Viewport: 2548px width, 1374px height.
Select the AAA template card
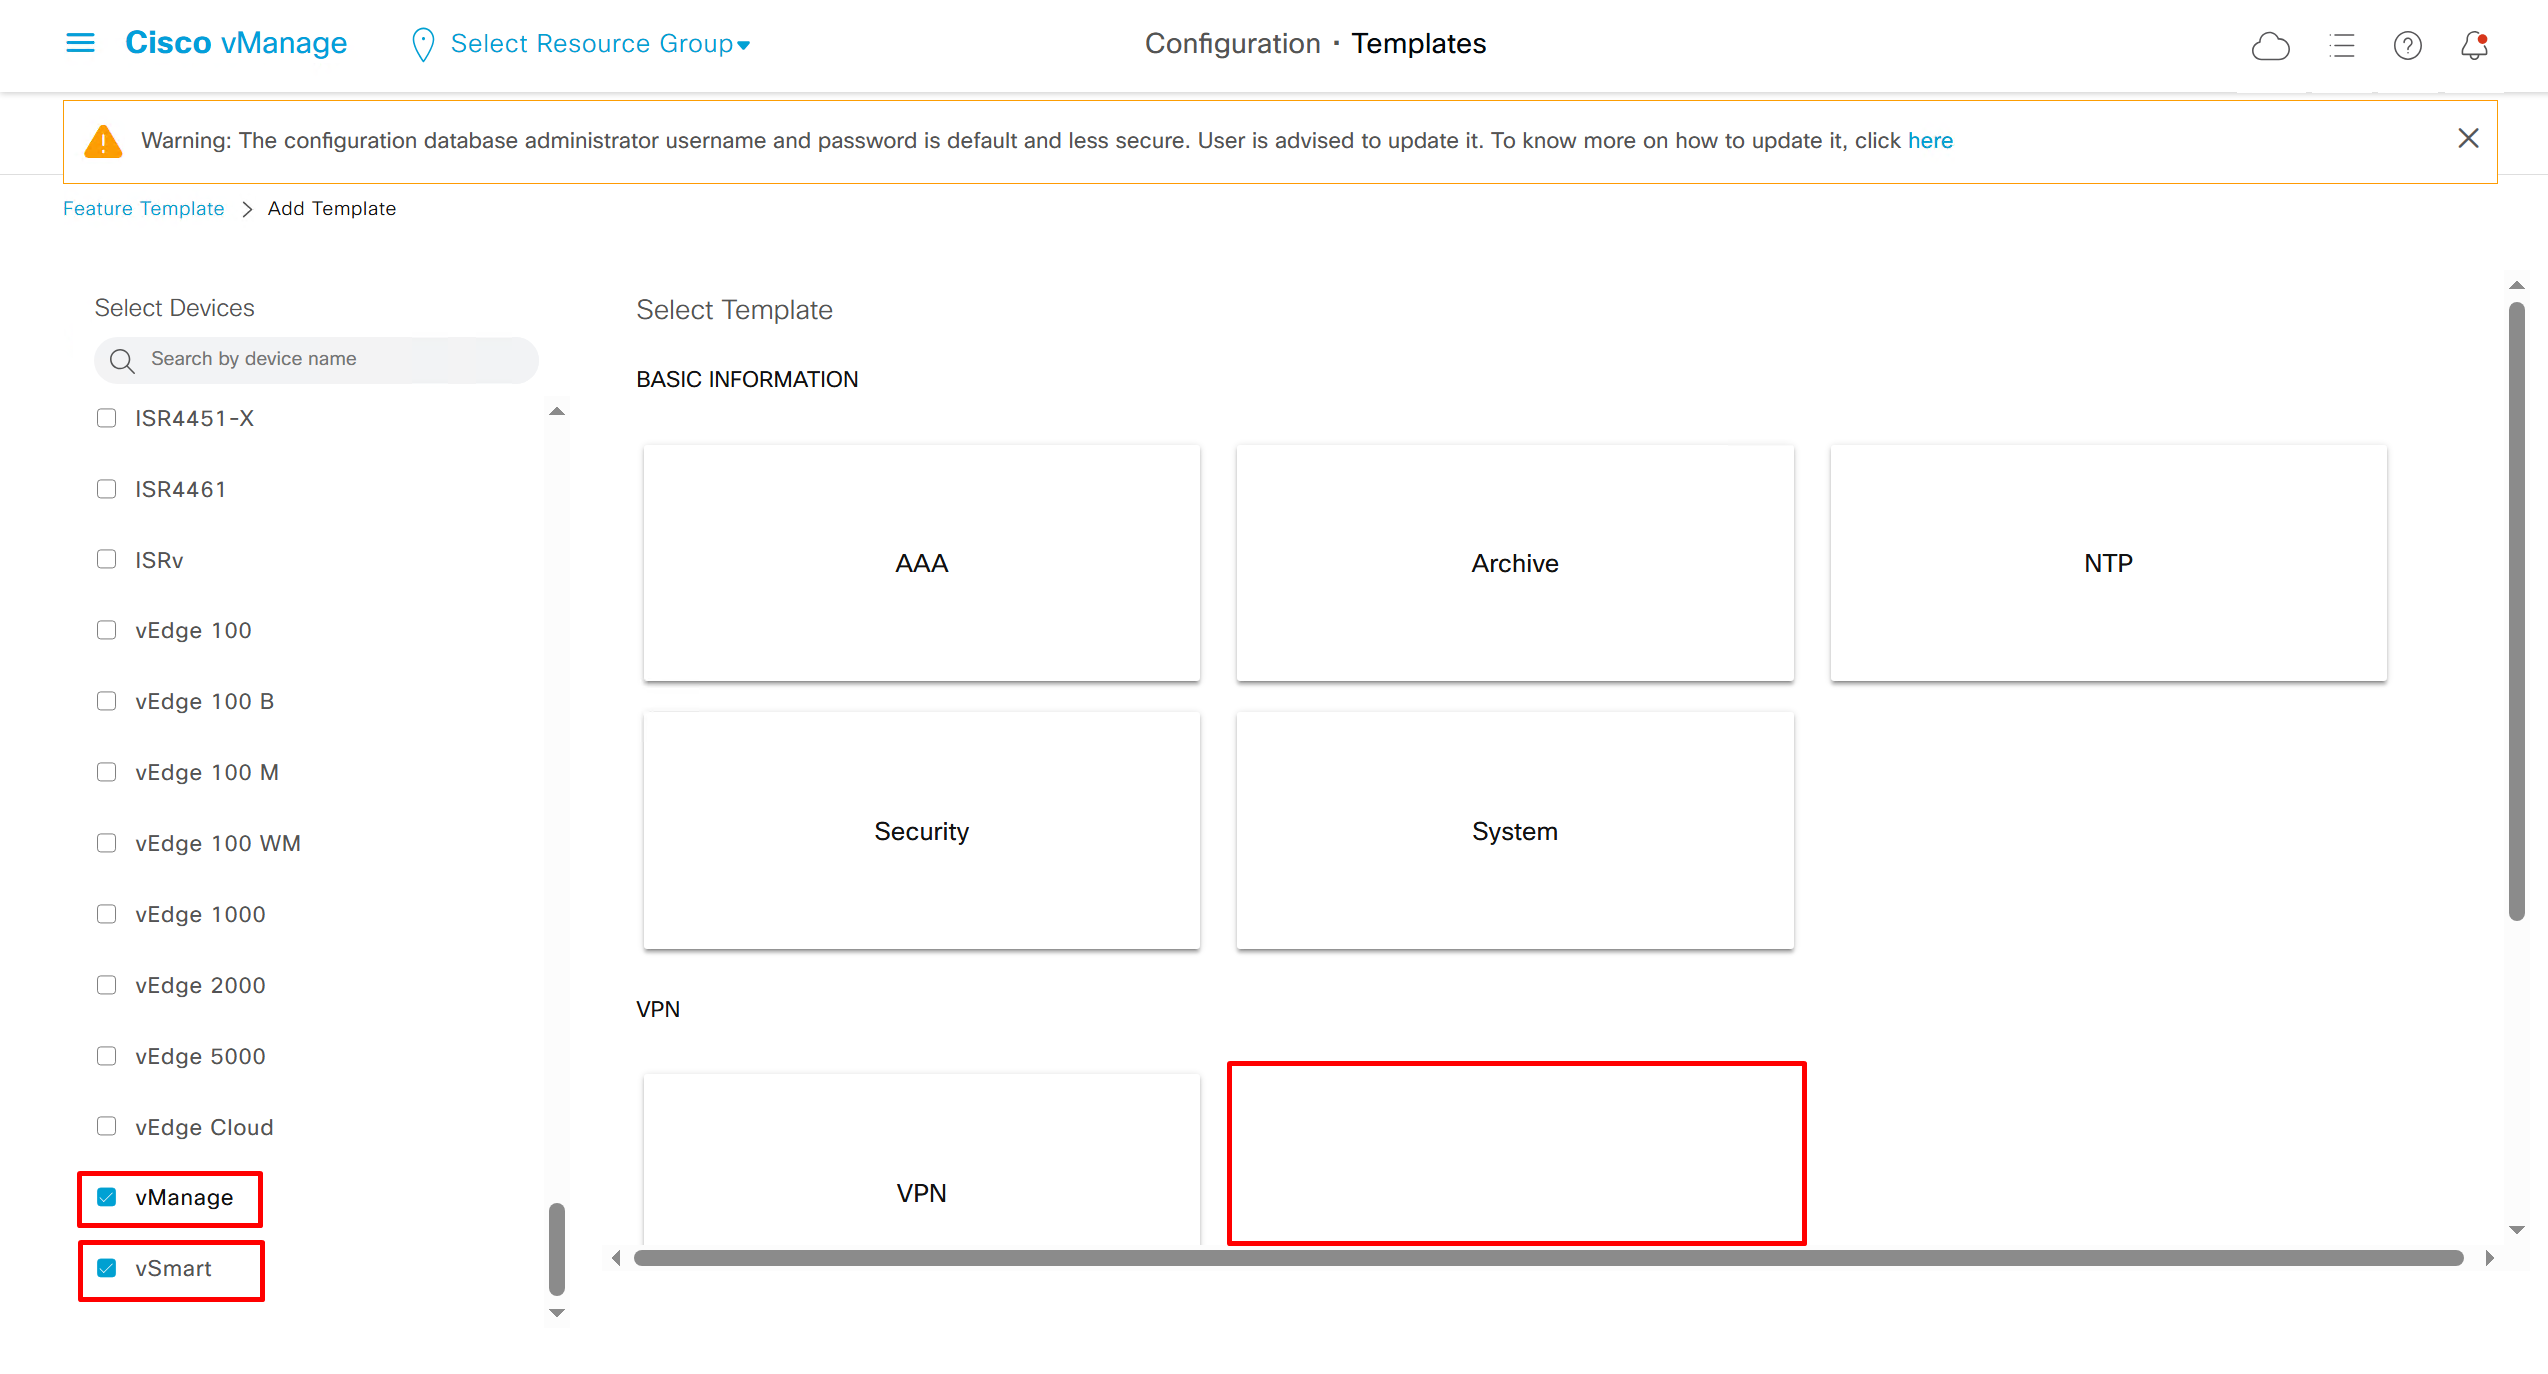click(921, 563)
